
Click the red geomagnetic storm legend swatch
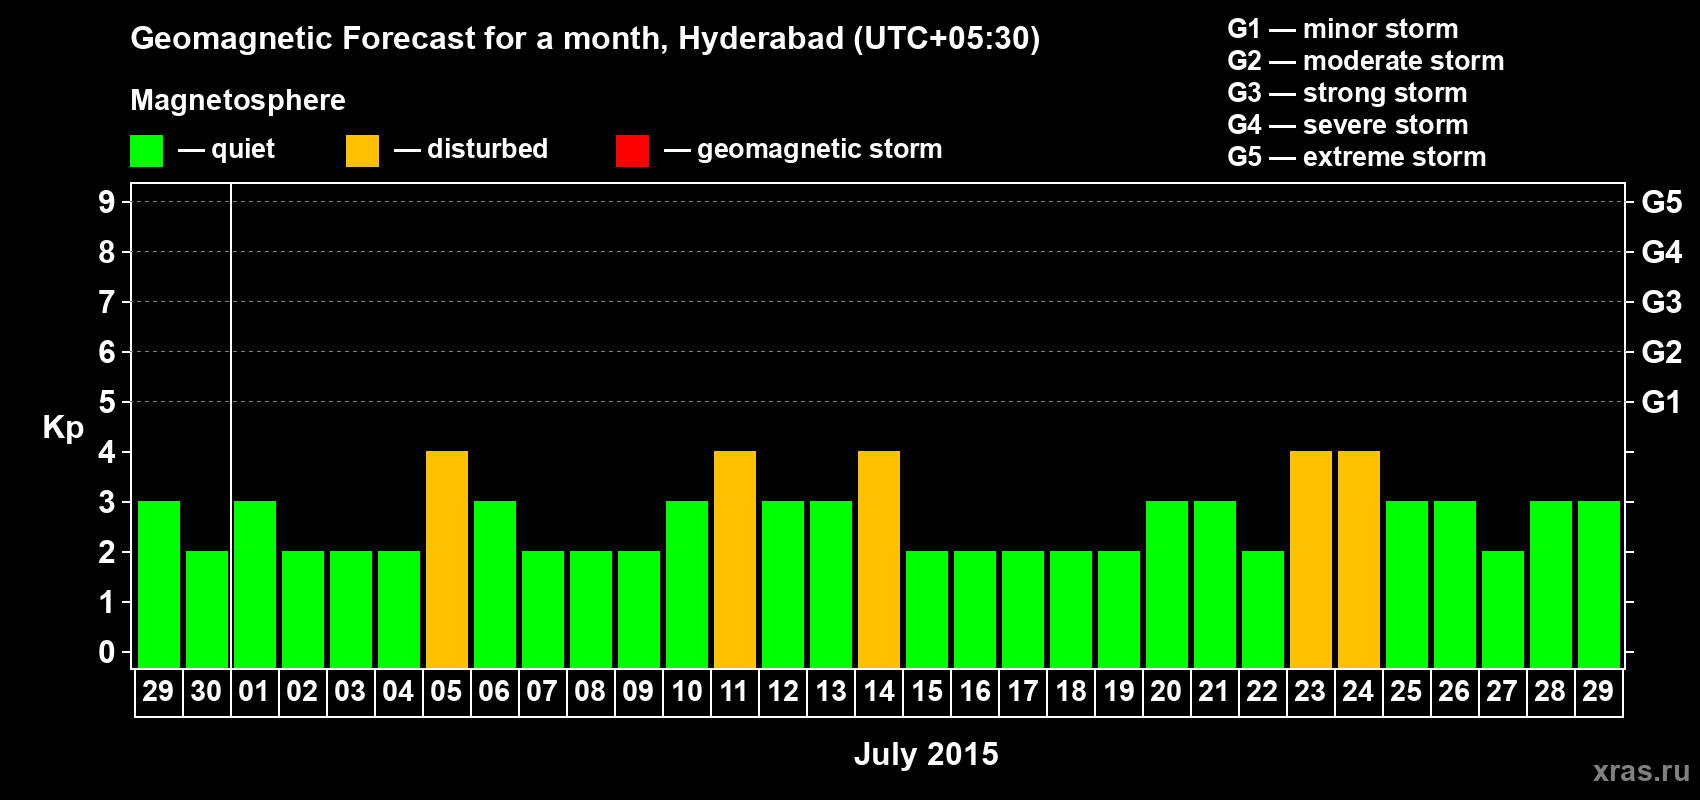[632, 151]
